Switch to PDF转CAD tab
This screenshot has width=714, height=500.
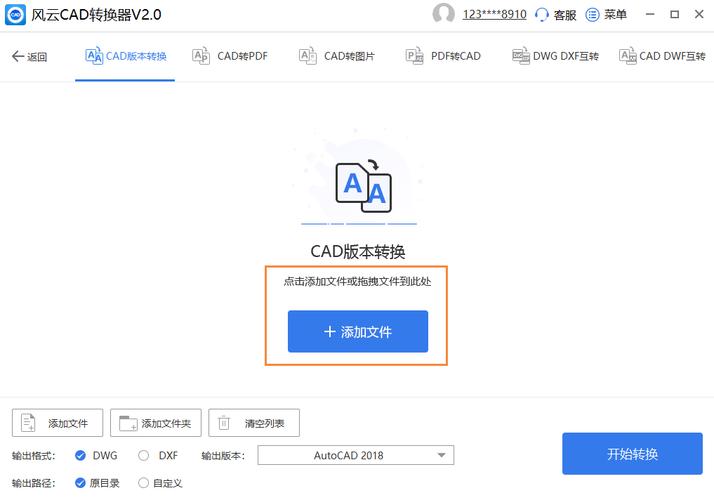pyautogui.click(x=443, y=56)
